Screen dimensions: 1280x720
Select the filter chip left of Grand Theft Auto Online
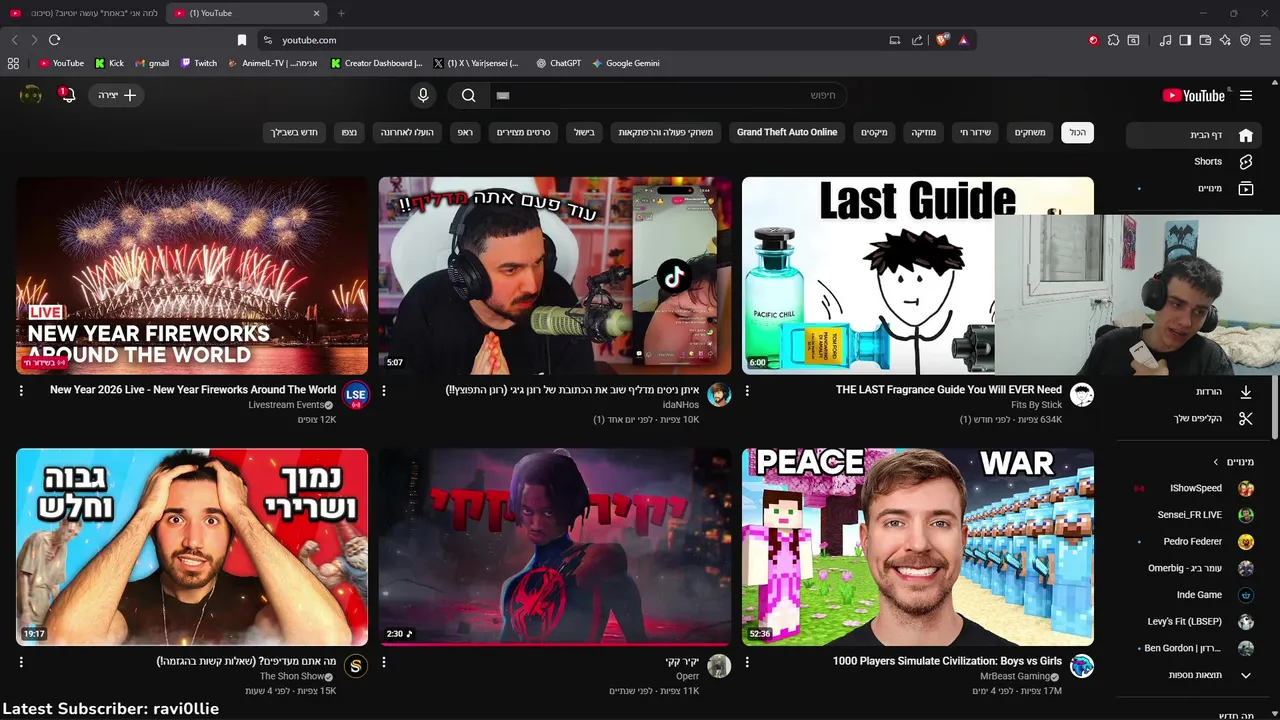click(665, 132)
